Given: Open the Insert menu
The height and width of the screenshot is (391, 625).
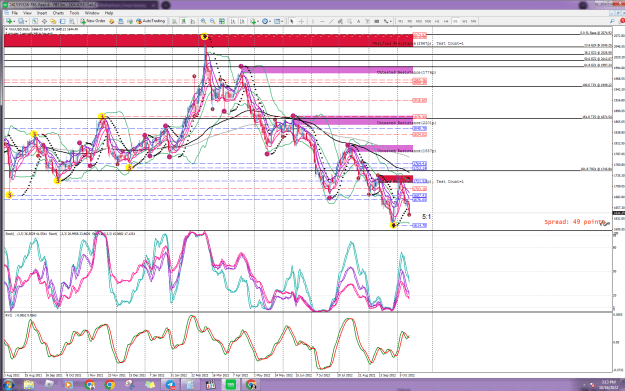Looking at the screenshot, I should (x=42, y=13).
